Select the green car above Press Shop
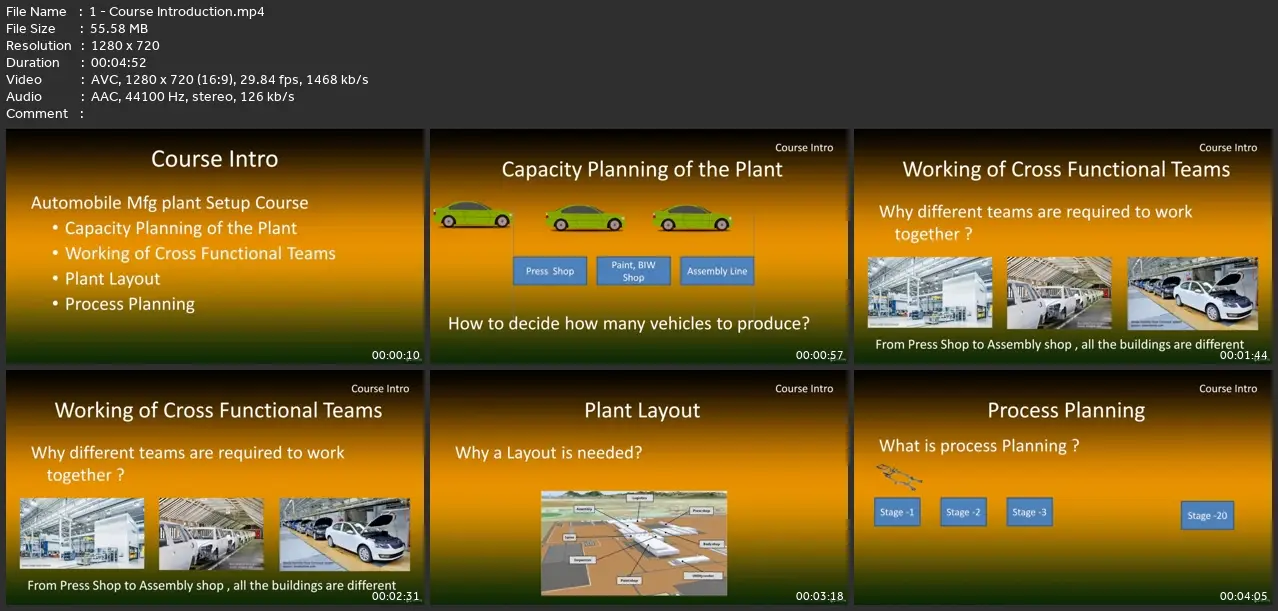 [472, 214]
